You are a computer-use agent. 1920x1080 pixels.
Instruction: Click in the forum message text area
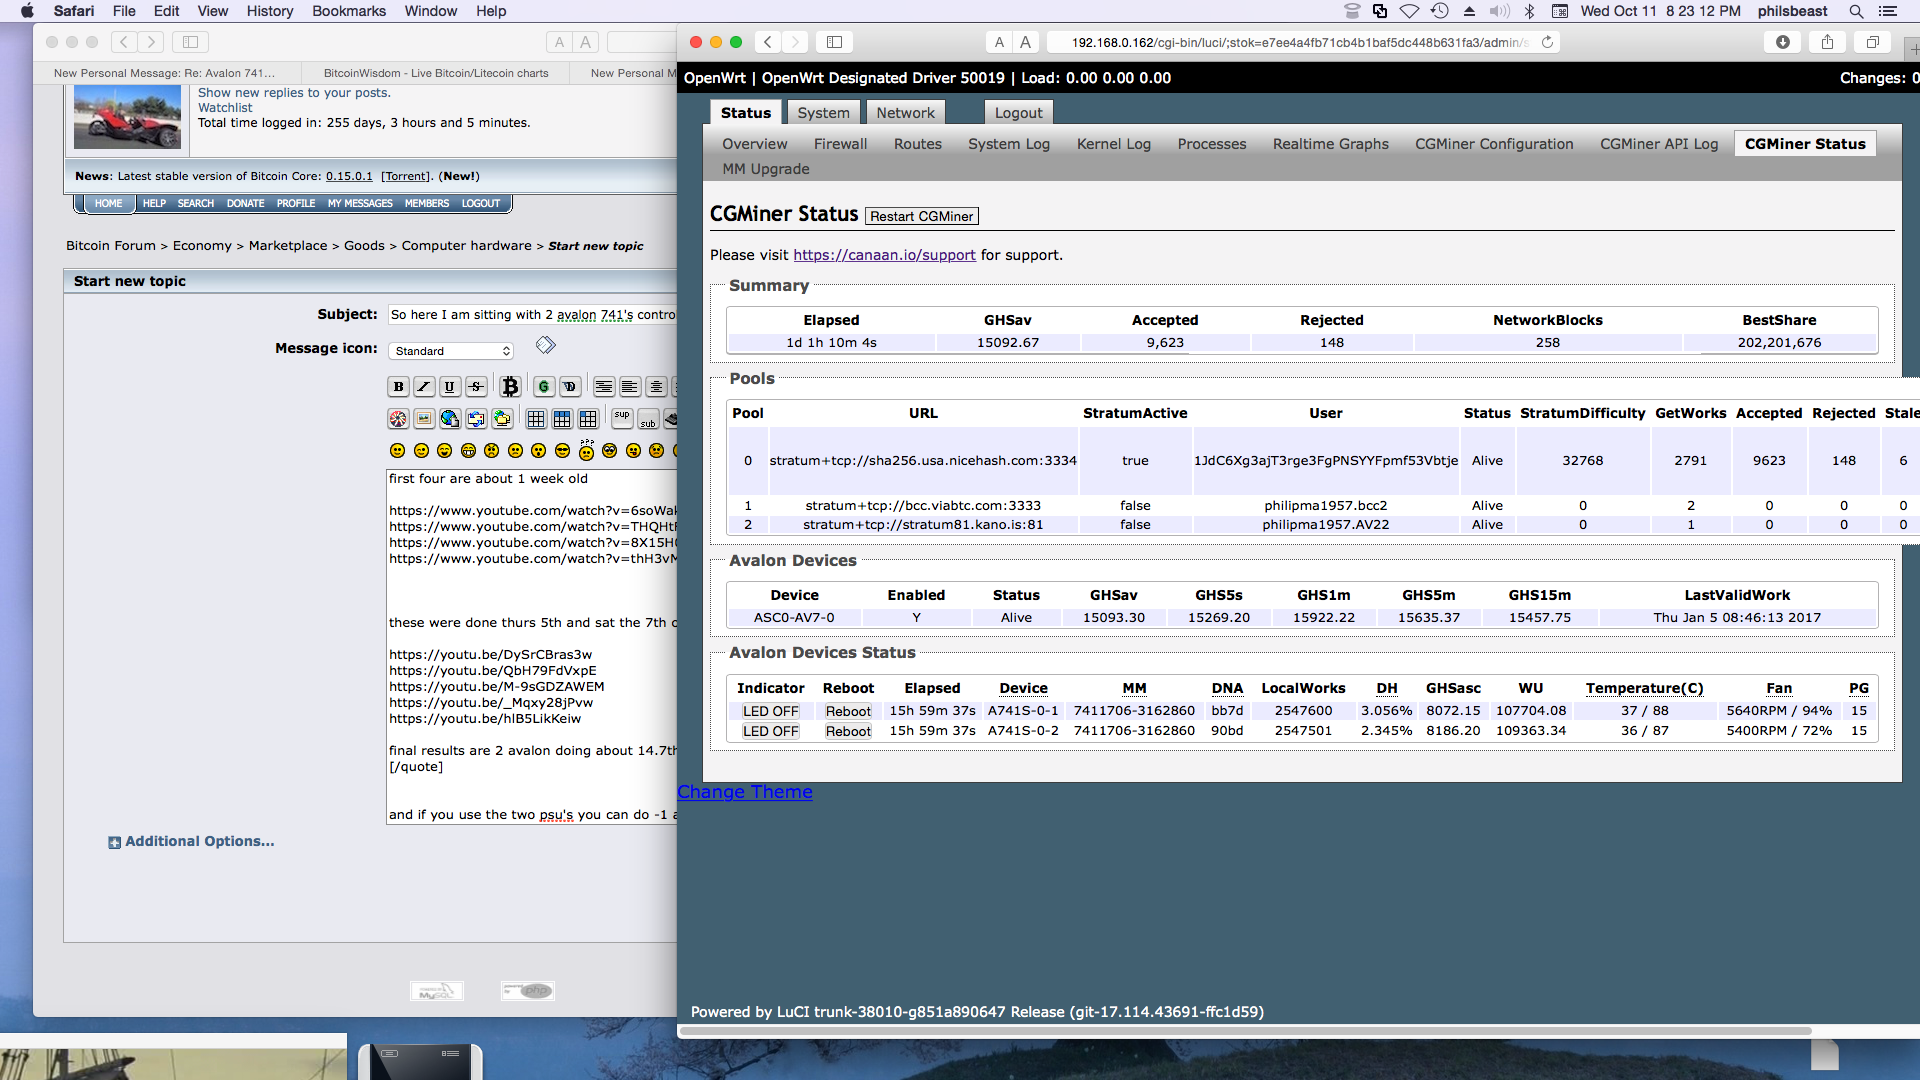click(533, 647)
